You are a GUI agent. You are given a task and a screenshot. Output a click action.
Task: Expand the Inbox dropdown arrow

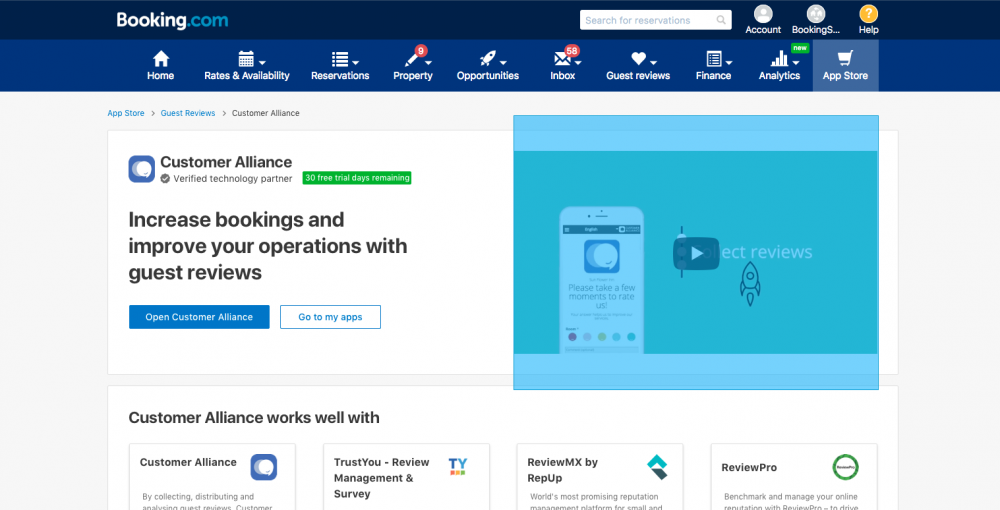click(578, 62)
